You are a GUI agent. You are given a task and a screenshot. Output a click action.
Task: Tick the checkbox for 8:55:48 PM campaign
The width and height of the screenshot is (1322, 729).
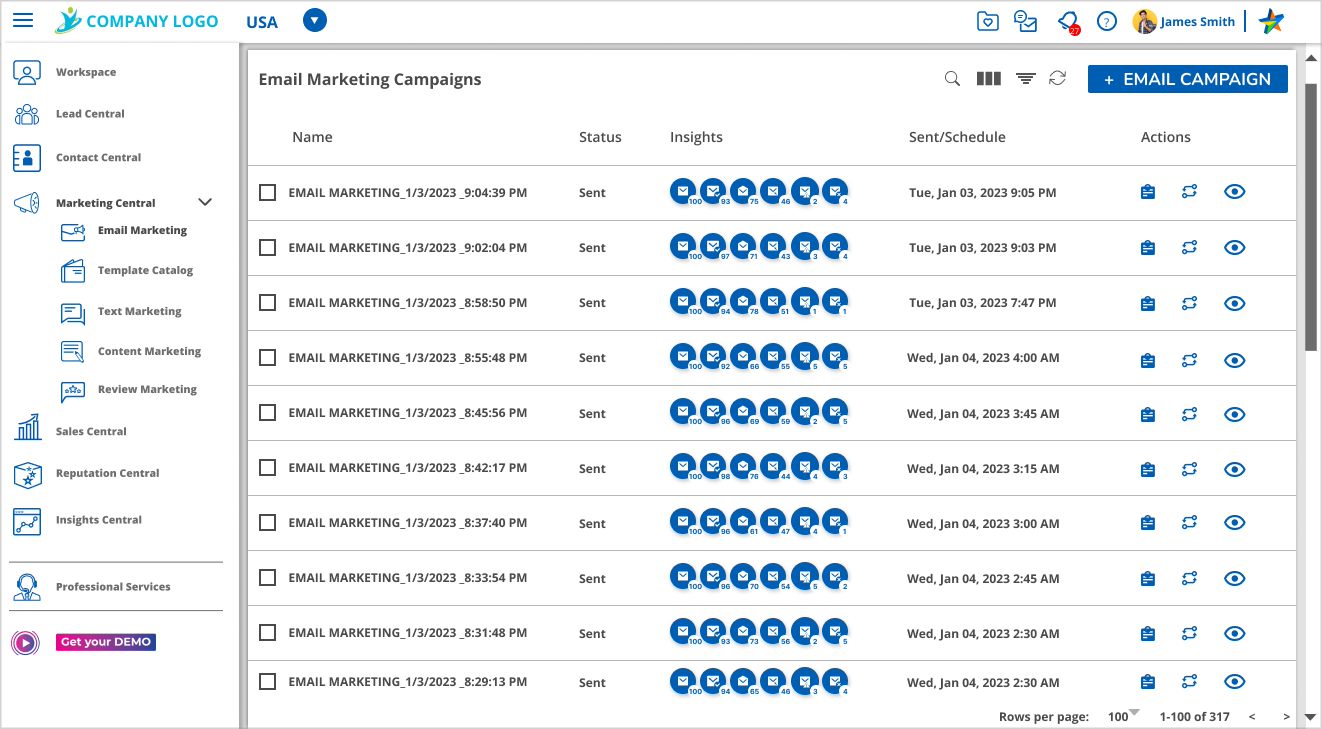267,358
